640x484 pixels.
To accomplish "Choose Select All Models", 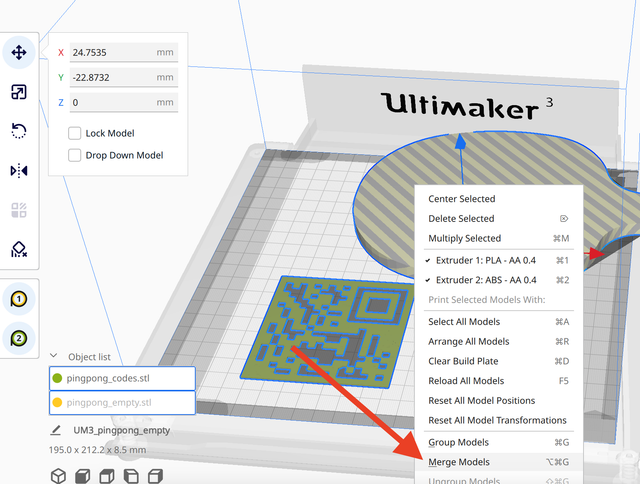I will click(x=498, y=322).
